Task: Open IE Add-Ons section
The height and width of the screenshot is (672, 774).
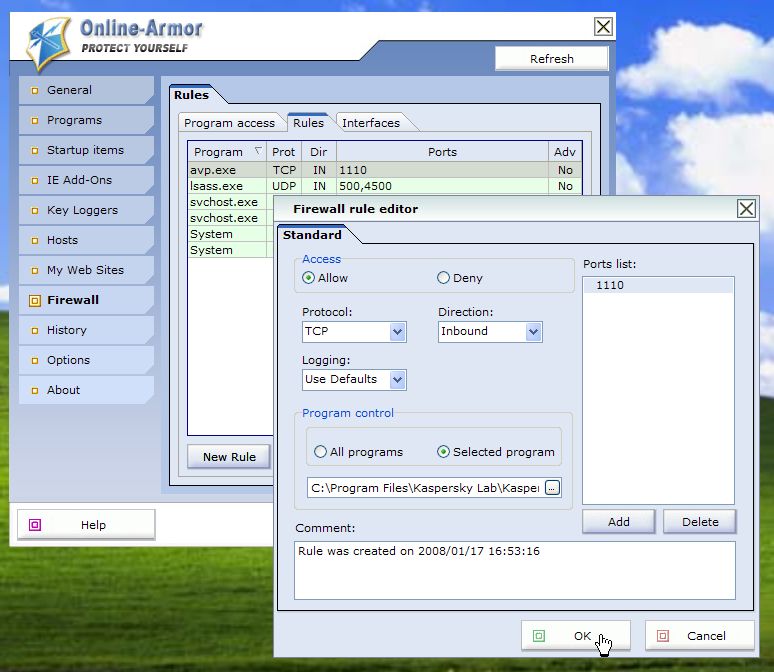Action: [86, 180]
